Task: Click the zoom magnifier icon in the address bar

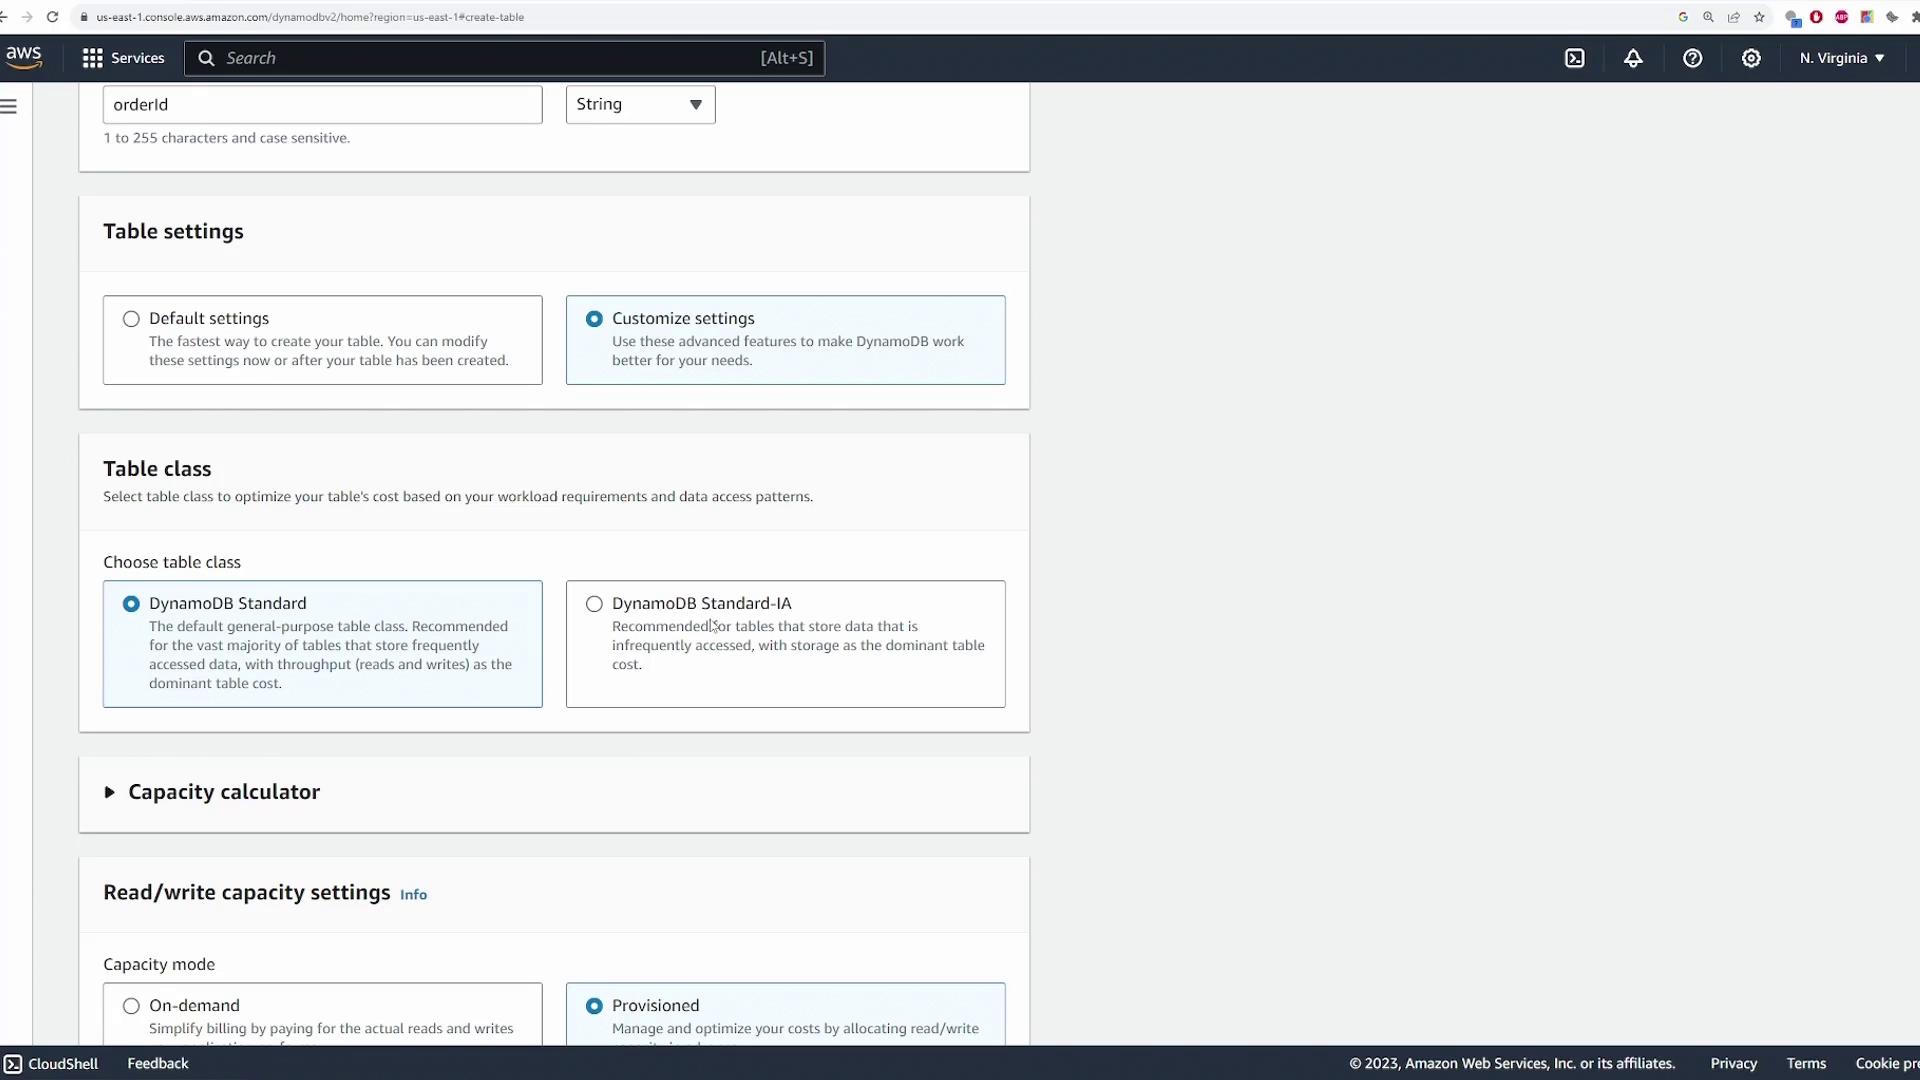Action: point(1708,17)
